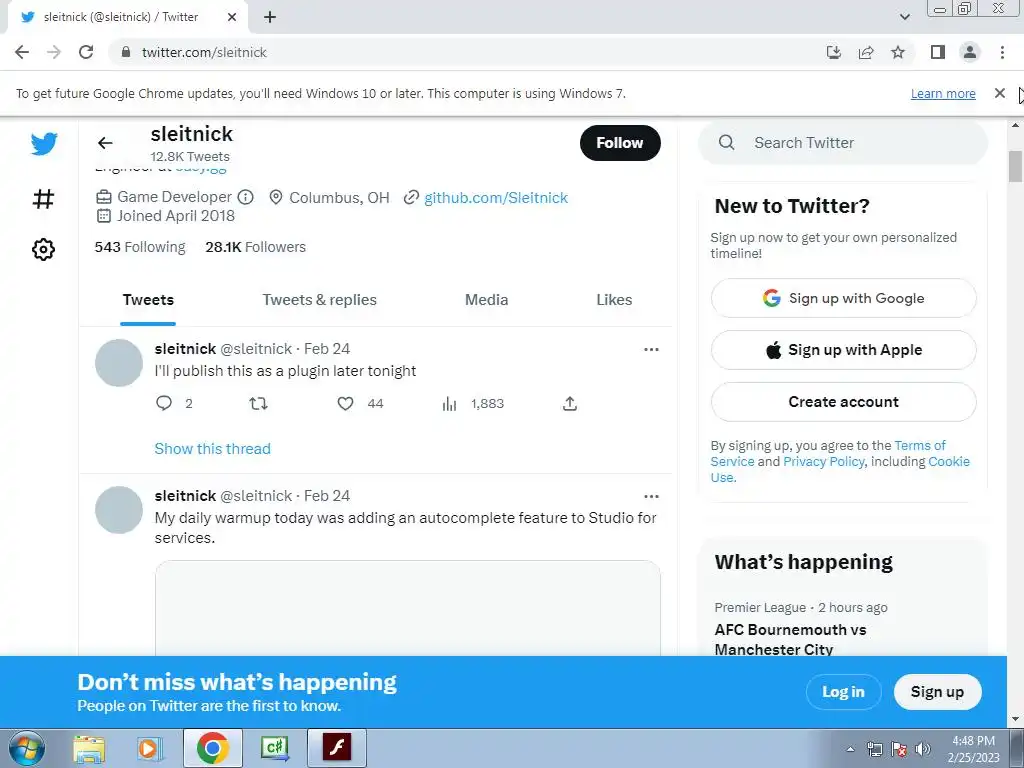This screenshot has height=768, width=1024.
Task: Click Sign up on the bottom banner
Action: [x=937, y=692]
